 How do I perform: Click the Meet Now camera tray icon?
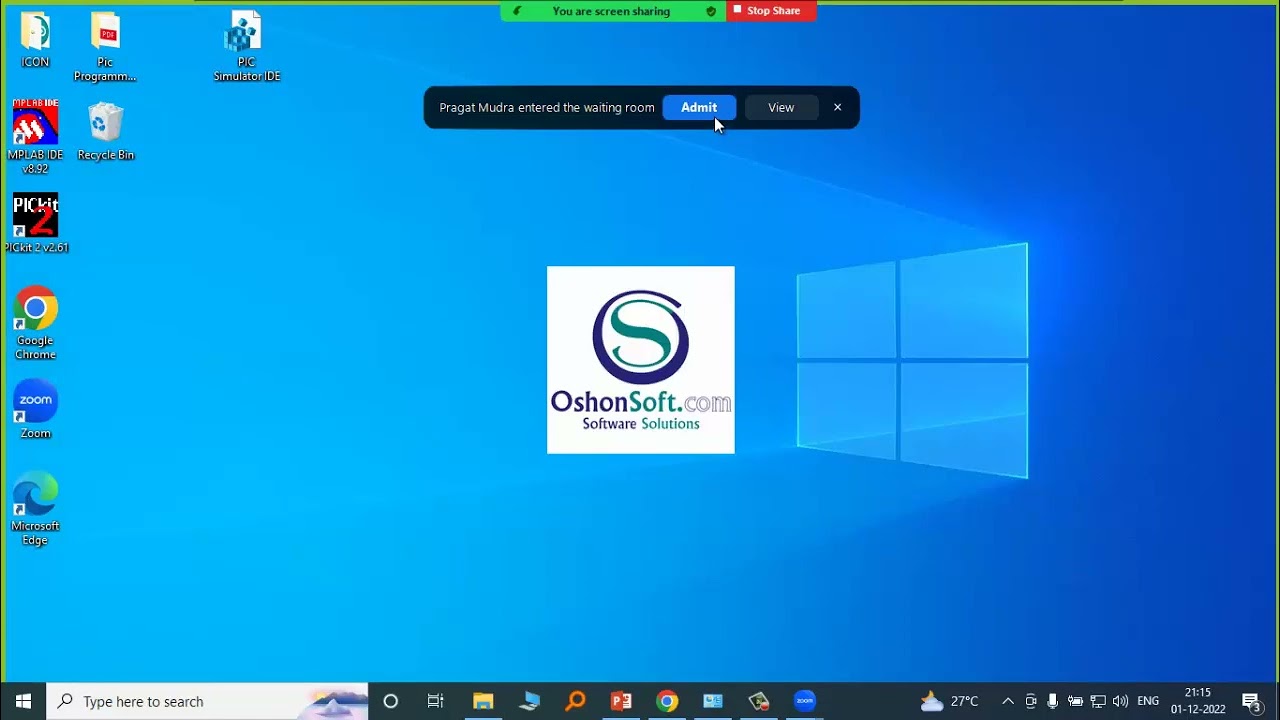(1031, 701)
